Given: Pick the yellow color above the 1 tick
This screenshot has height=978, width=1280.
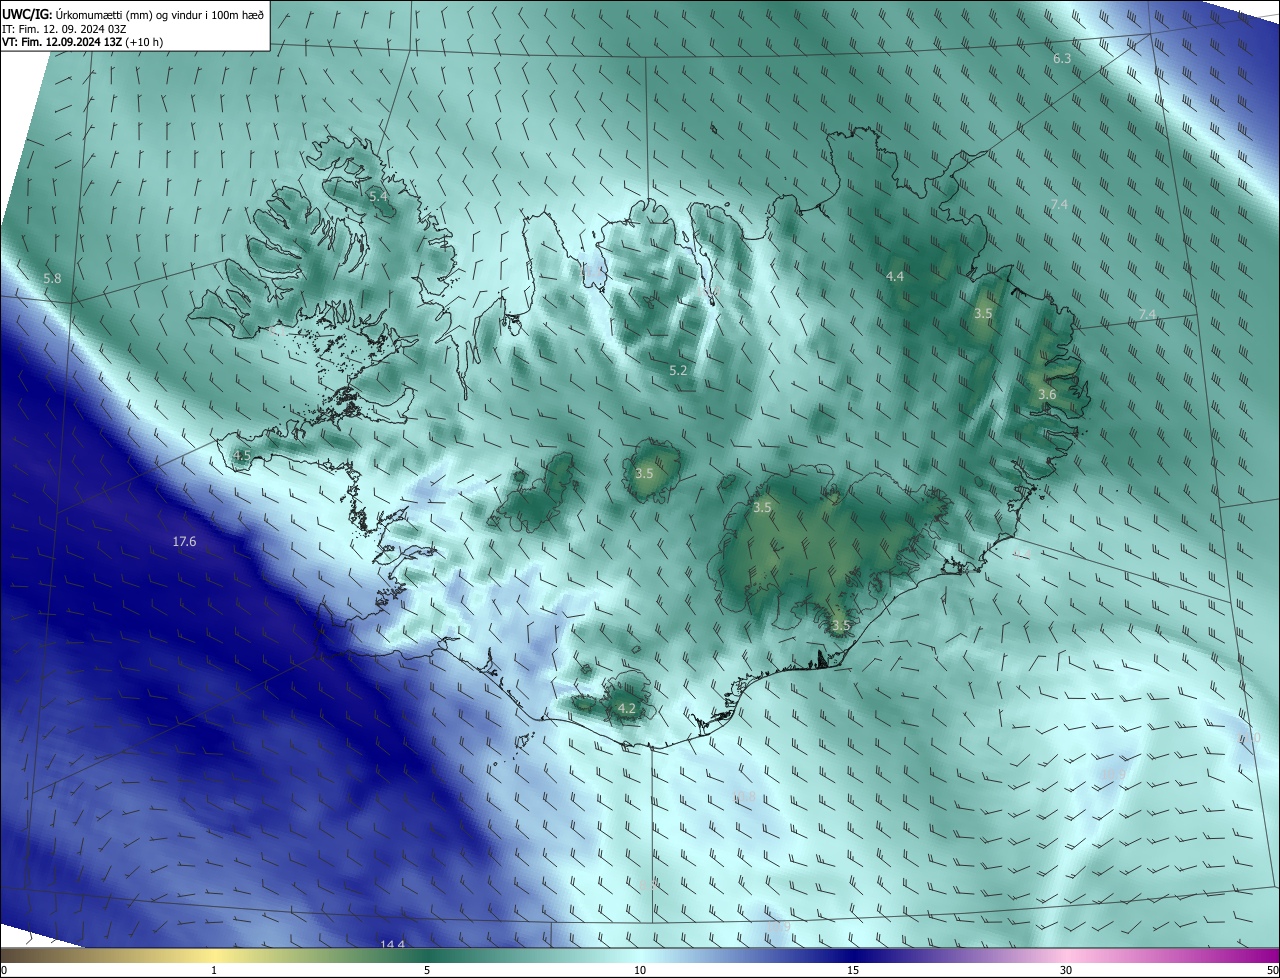Looking at the screenshot, I should click(214, 955).
